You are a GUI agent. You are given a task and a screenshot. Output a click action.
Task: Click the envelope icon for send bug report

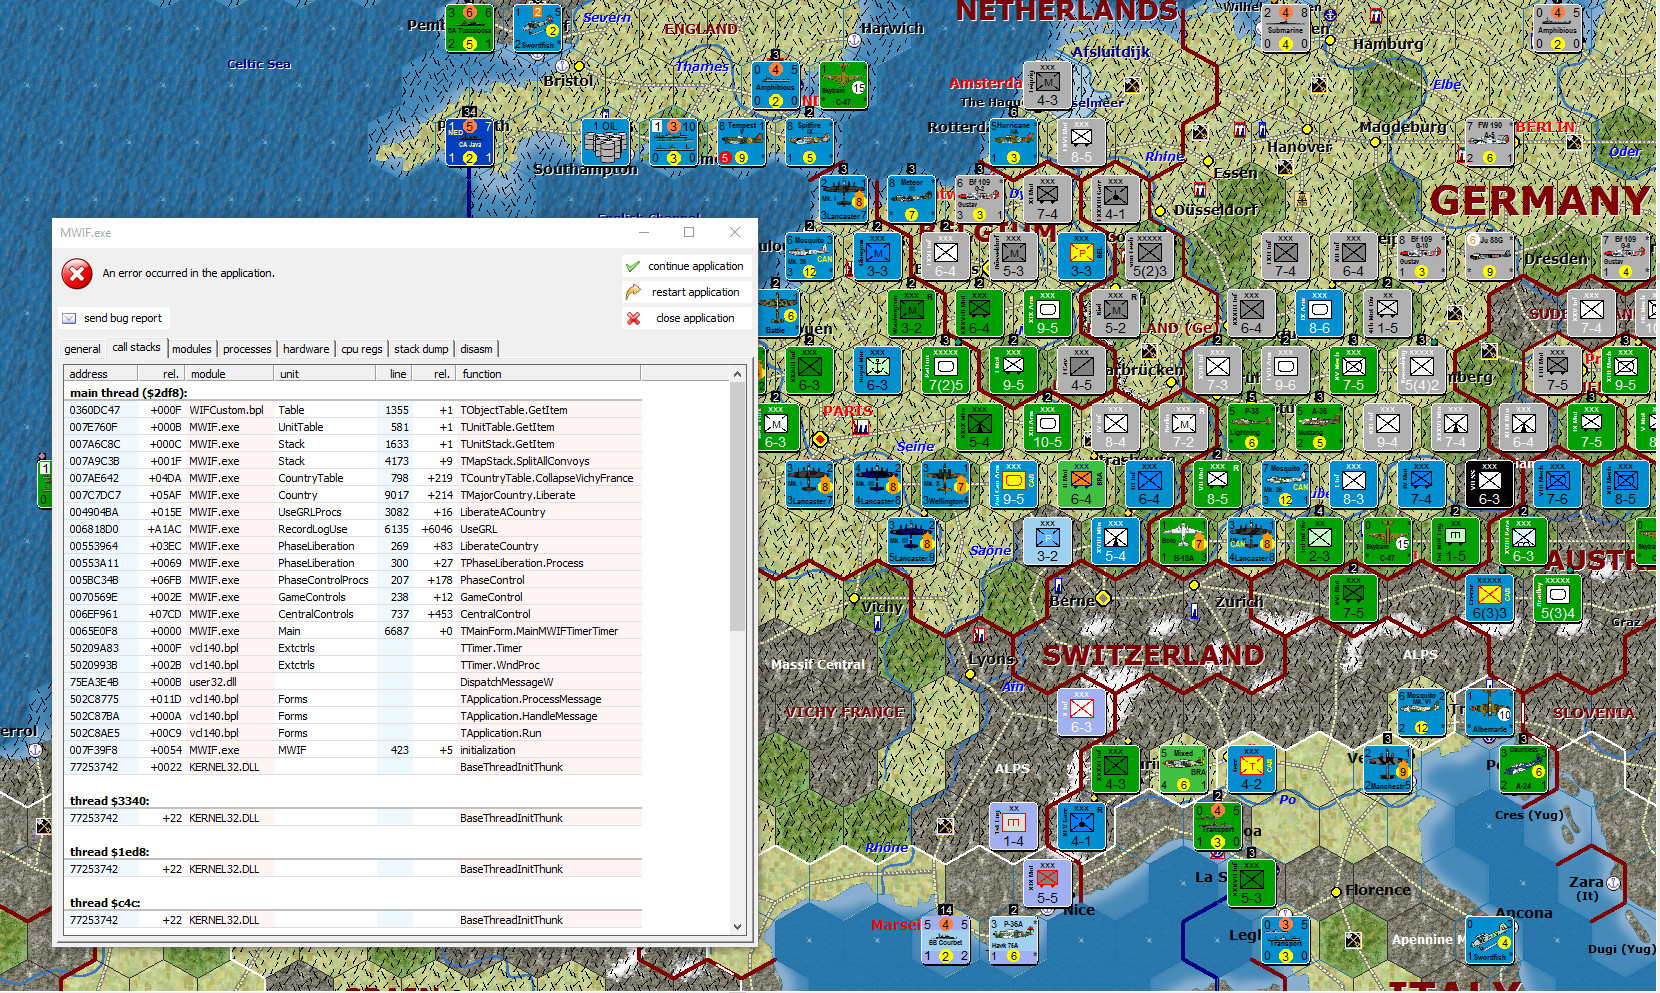coord(69,318)
